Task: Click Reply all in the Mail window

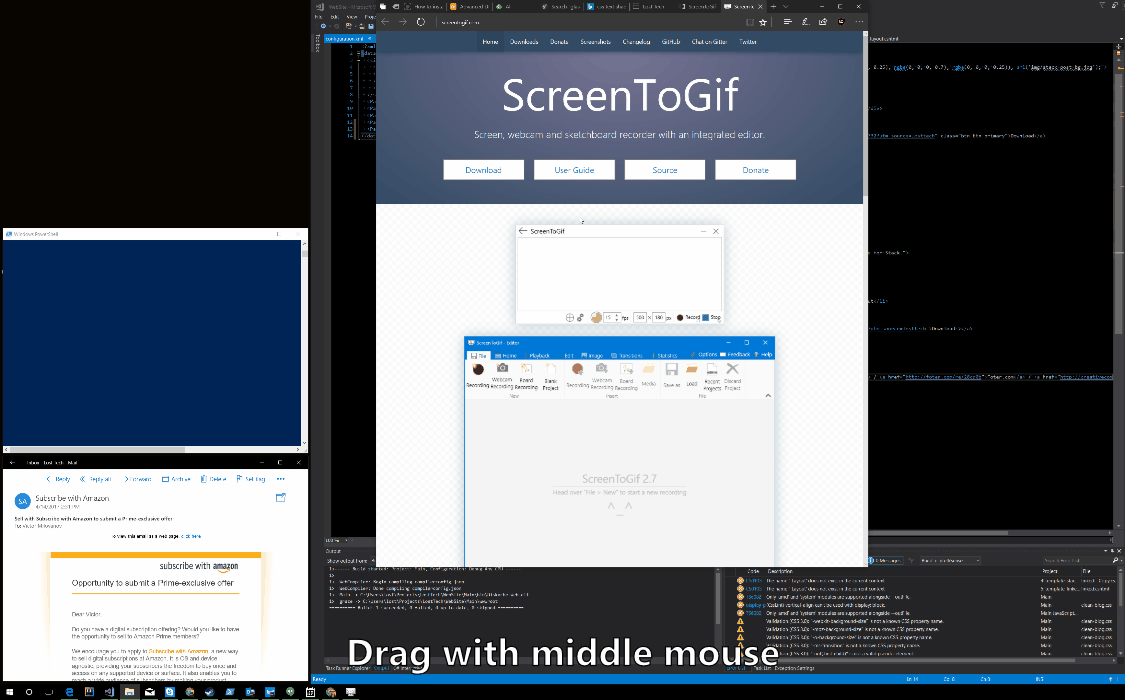Action: pyautogui.click(x=95, y=479)
